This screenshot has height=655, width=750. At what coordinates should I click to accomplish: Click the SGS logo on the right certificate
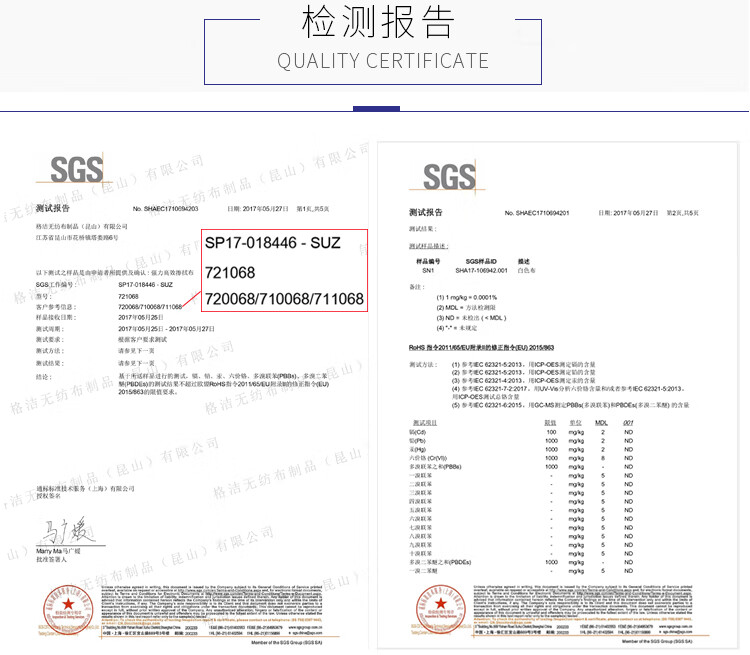click(449, 176)
